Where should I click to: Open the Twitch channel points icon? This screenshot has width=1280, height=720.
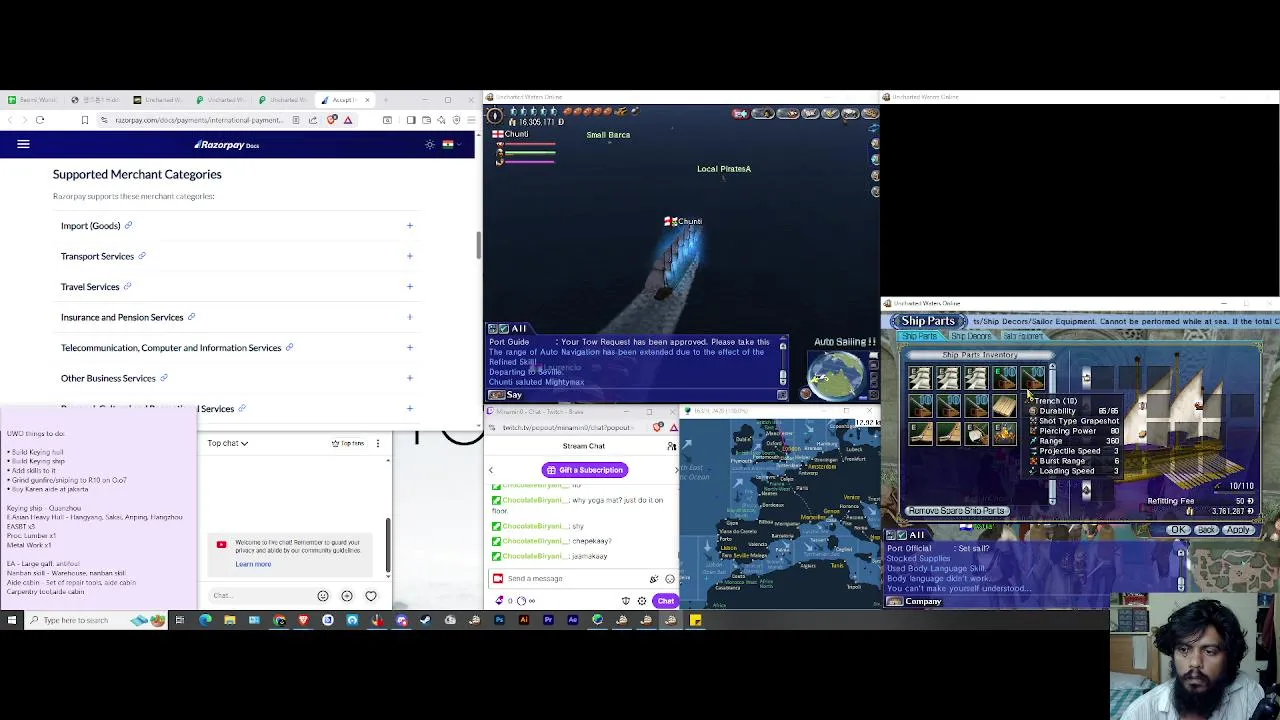[522, 601]
